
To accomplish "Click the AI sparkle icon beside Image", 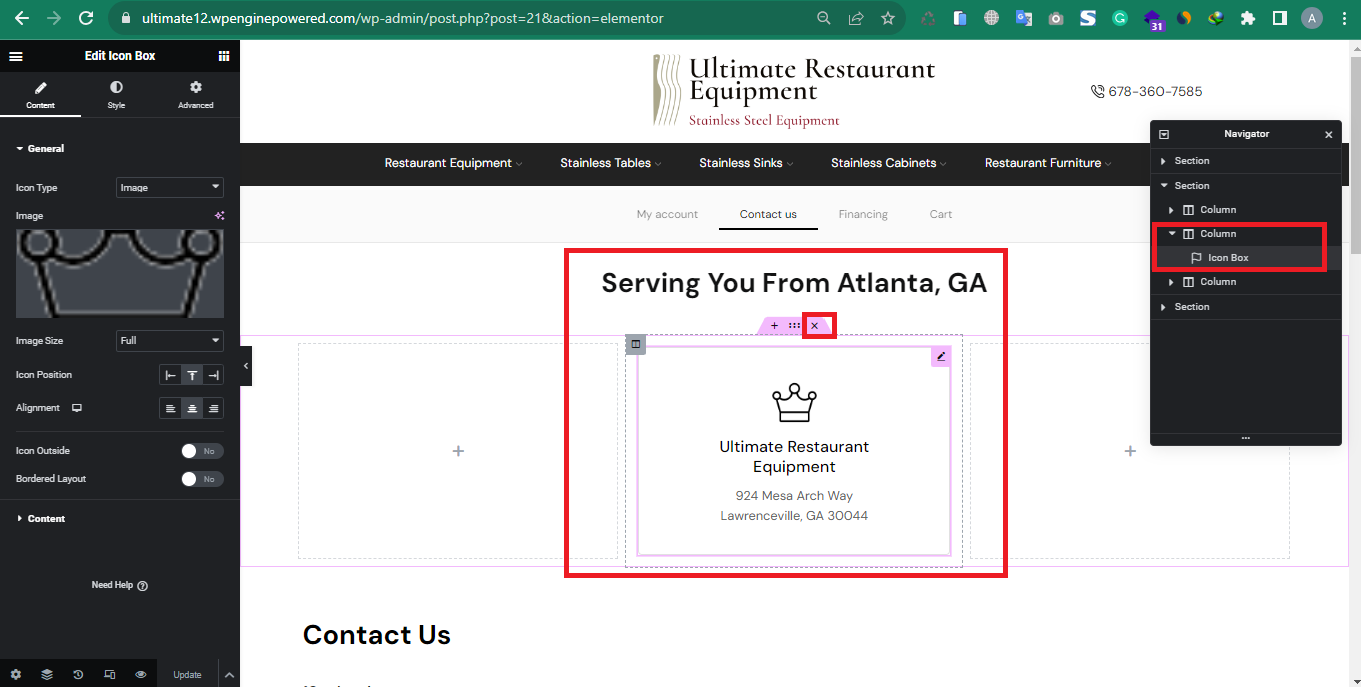I will coord(219,215).
